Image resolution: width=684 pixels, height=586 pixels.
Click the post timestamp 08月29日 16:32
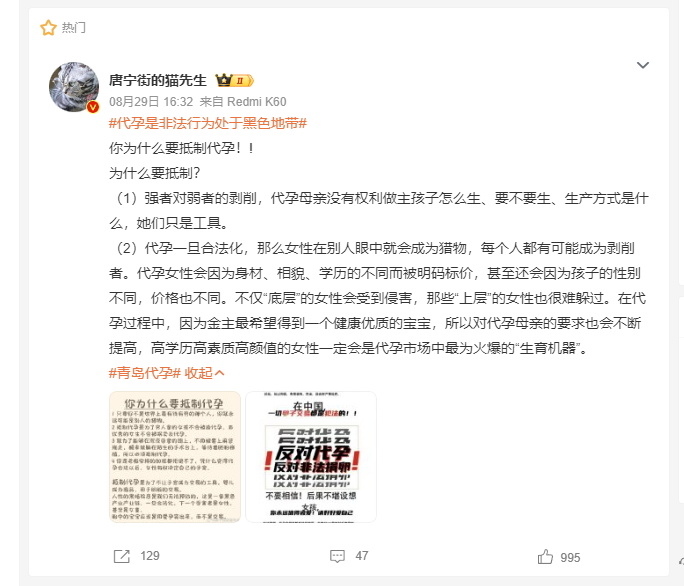(151, 102)
